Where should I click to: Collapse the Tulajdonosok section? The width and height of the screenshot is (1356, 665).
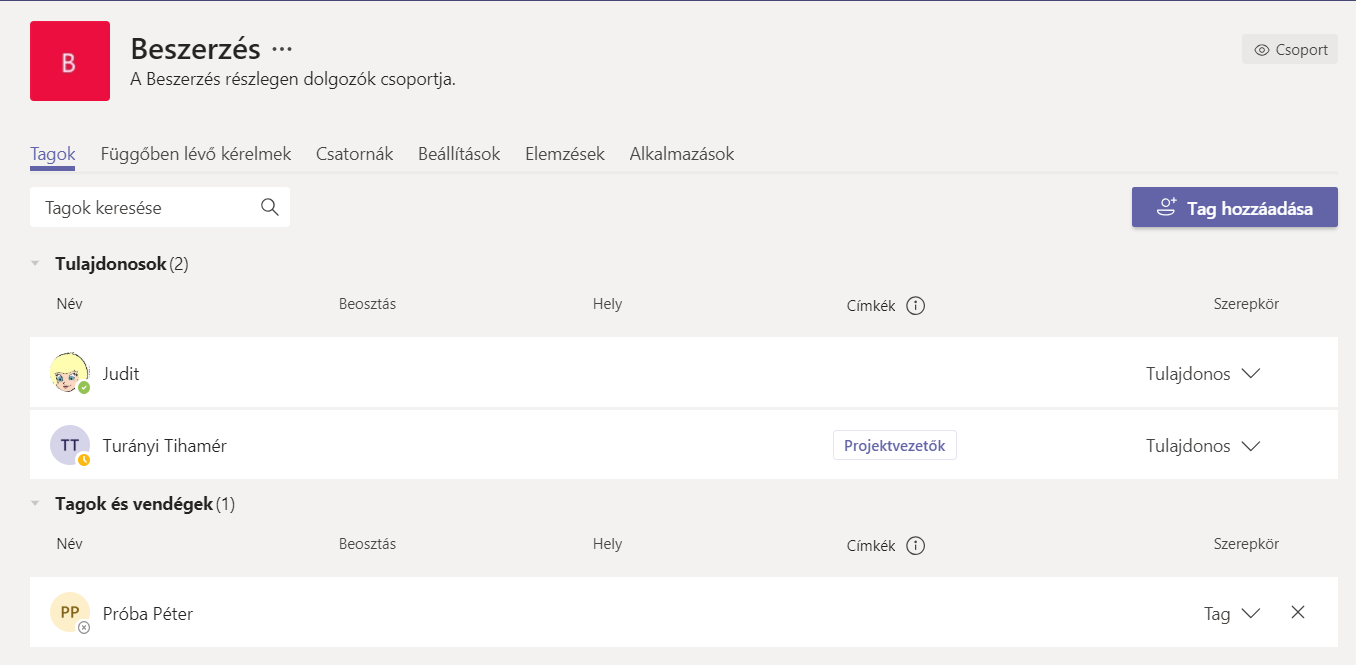coord(35,264)
